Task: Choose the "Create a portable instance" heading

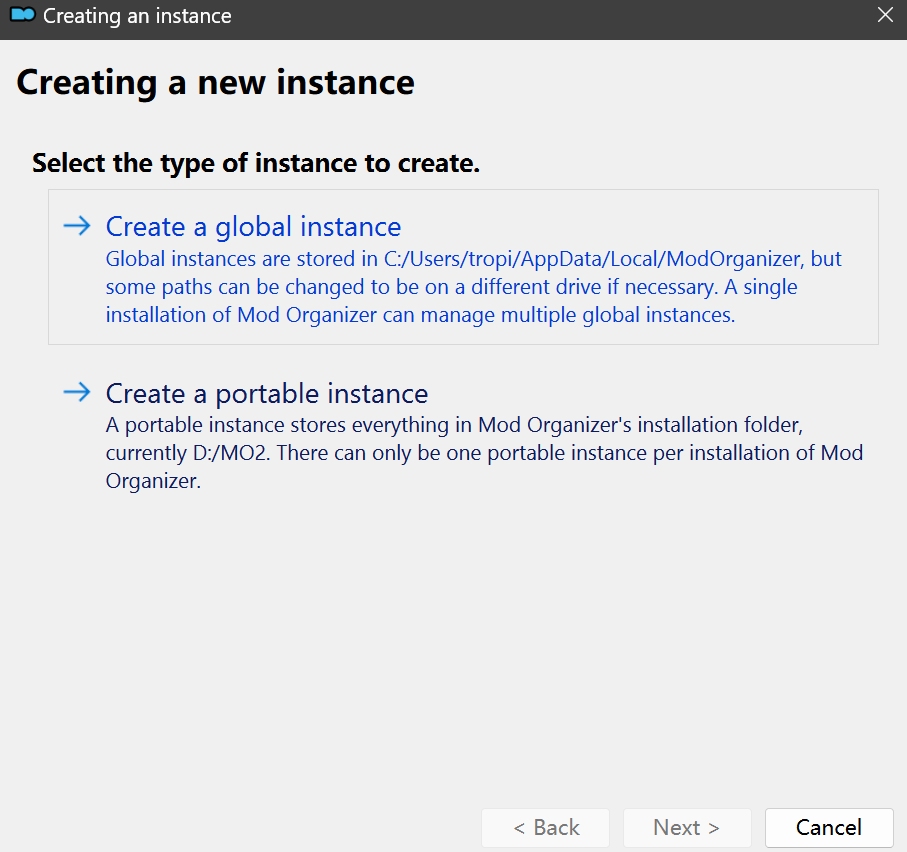Action: point(267,393)
